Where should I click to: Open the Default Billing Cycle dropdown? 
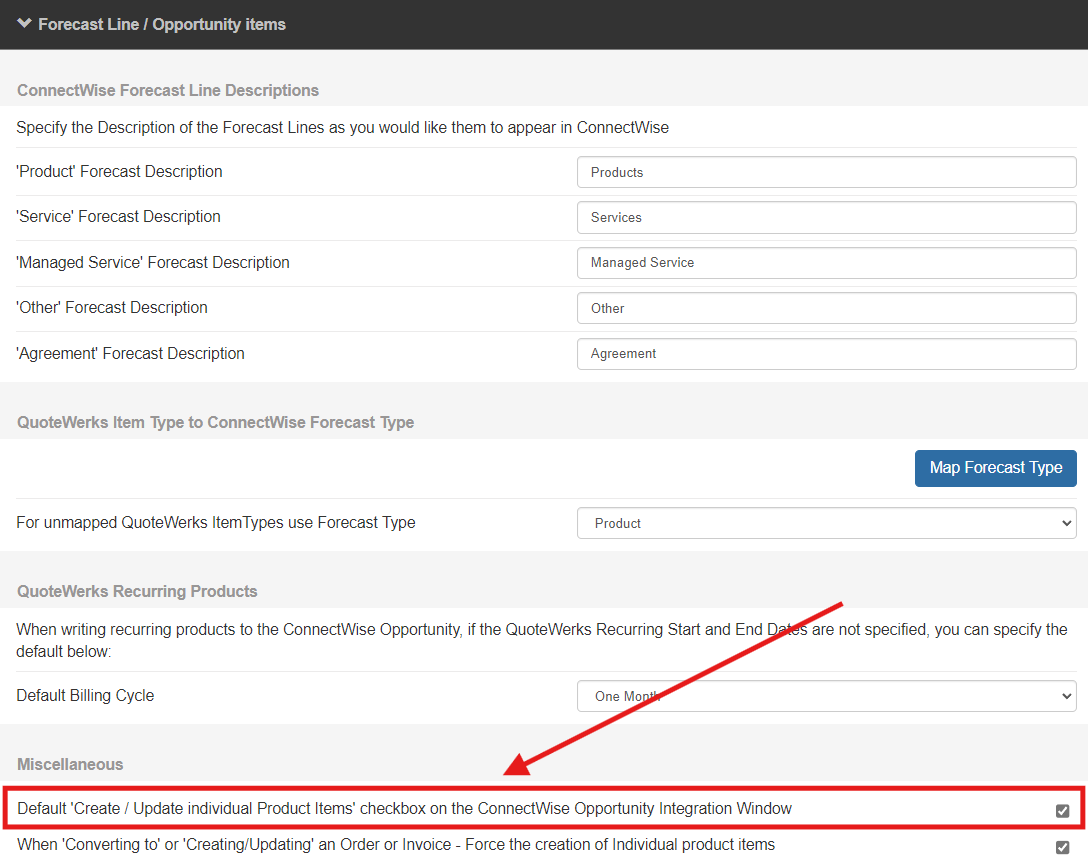pyautogui.click(x=826, y=696)
